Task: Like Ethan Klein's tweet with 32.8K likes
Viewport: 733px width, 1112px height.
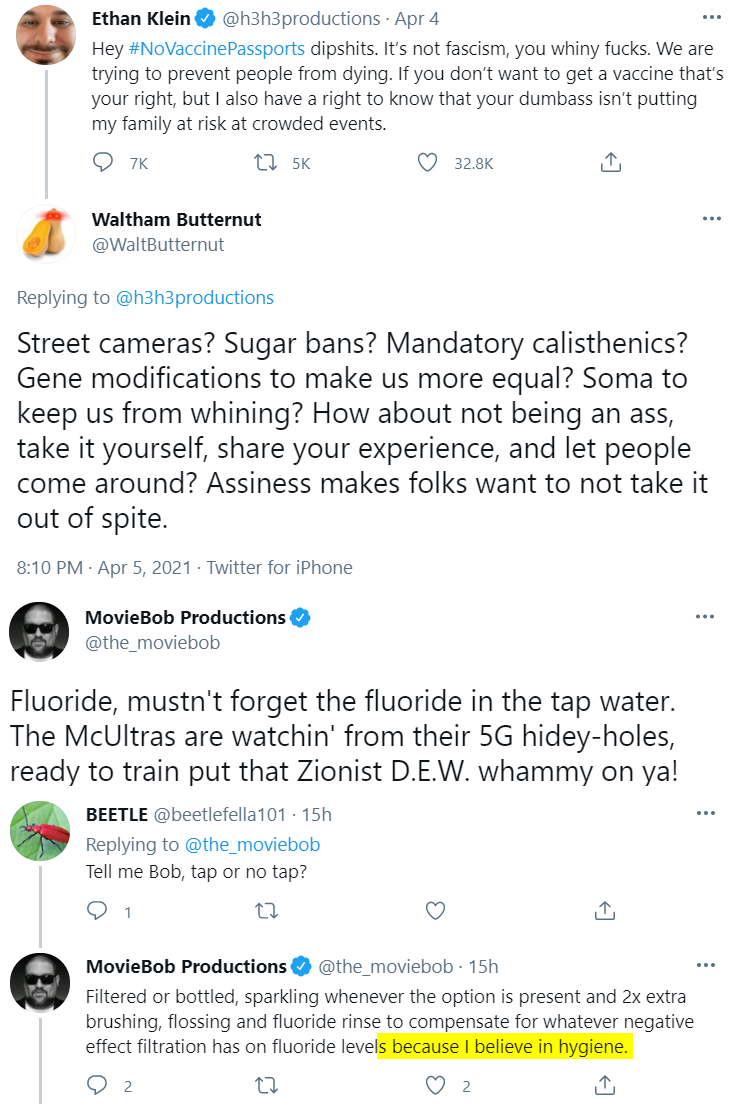Action: (427, 163)
